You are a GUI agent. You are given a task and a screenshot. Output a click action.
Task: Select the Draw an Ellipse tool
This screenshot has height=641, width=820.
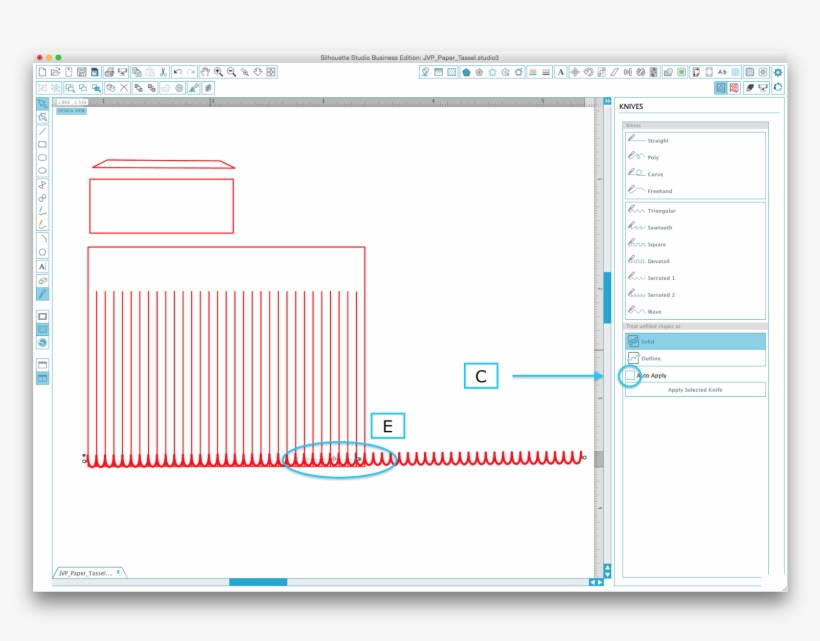(42, 170)
